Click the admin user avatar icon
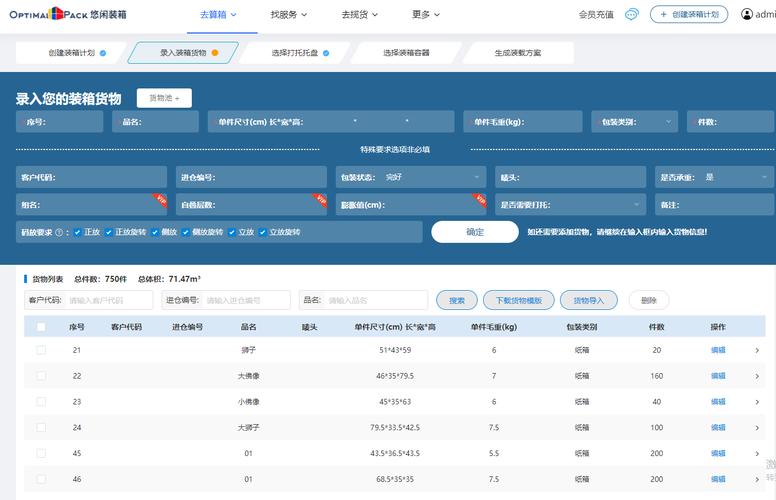Image resolution: width=776 pixels, height=500 pixels. click(x=748, y=14)
